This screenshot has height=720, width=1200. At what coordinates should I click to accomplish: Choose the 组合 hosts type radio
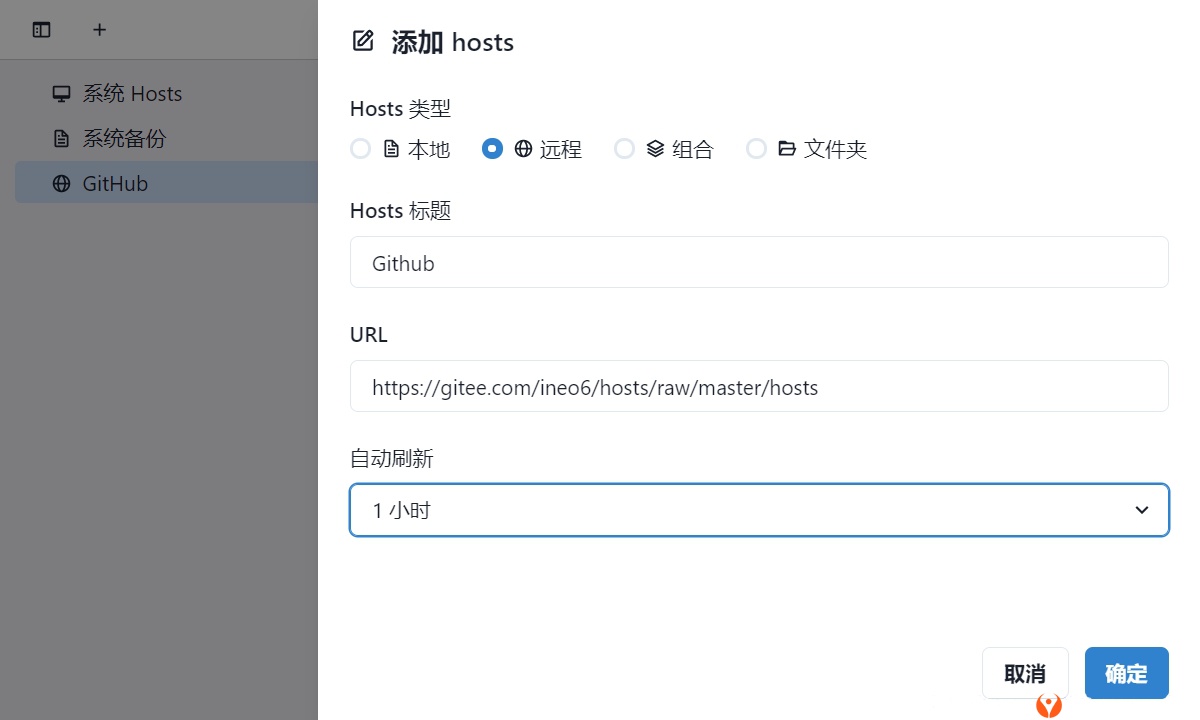click(624, 149)
